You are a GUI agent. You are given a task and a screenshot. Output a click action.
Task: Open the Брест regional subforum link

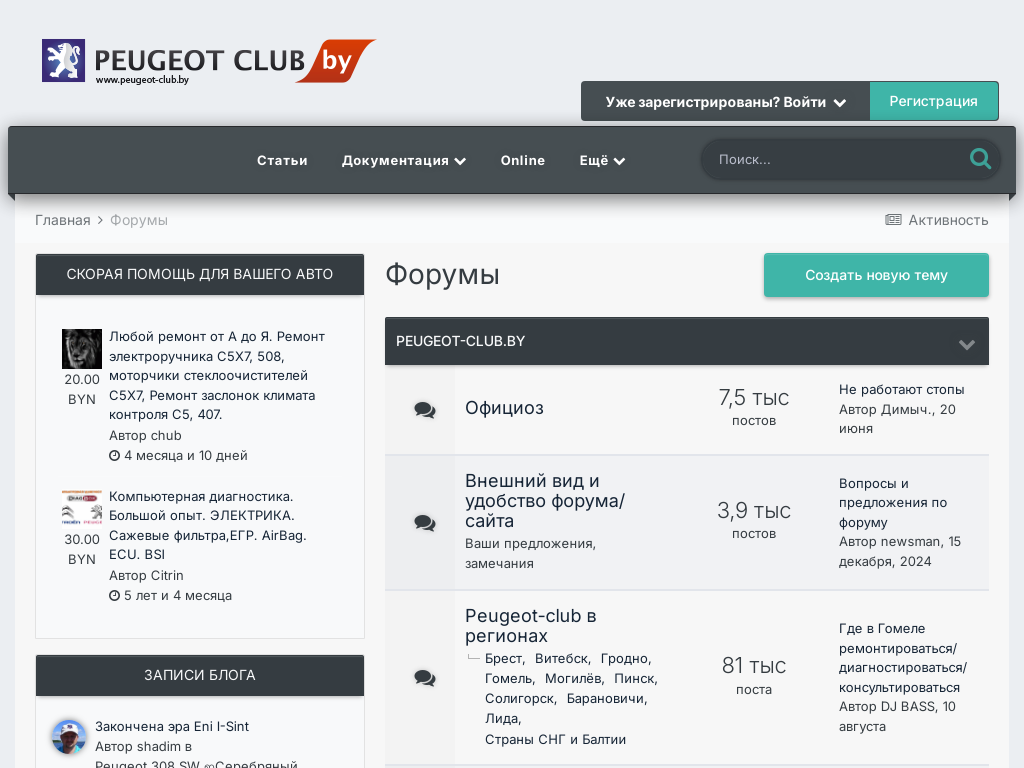(503, 658)
